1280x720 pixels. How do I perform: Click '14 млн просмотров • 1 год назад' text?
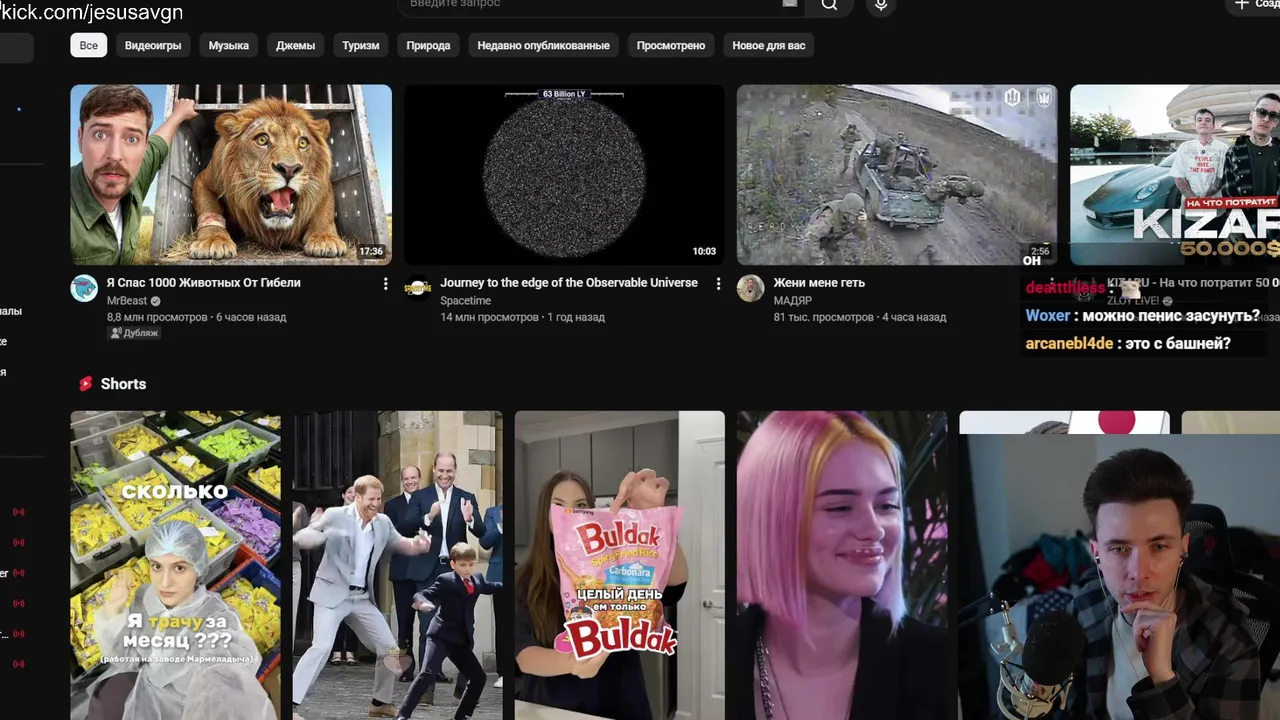[522, 317]
